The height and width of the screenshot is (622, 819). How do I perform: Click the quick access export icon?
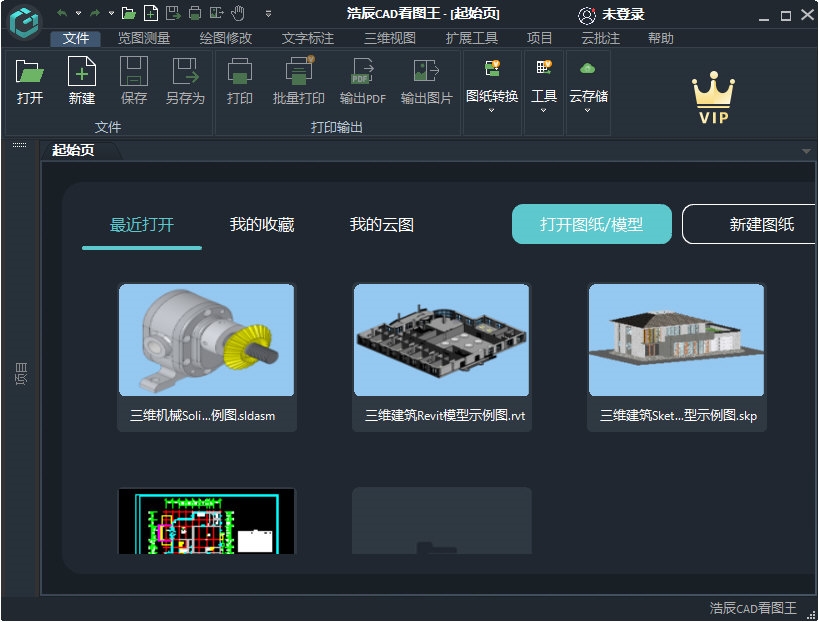216,13
